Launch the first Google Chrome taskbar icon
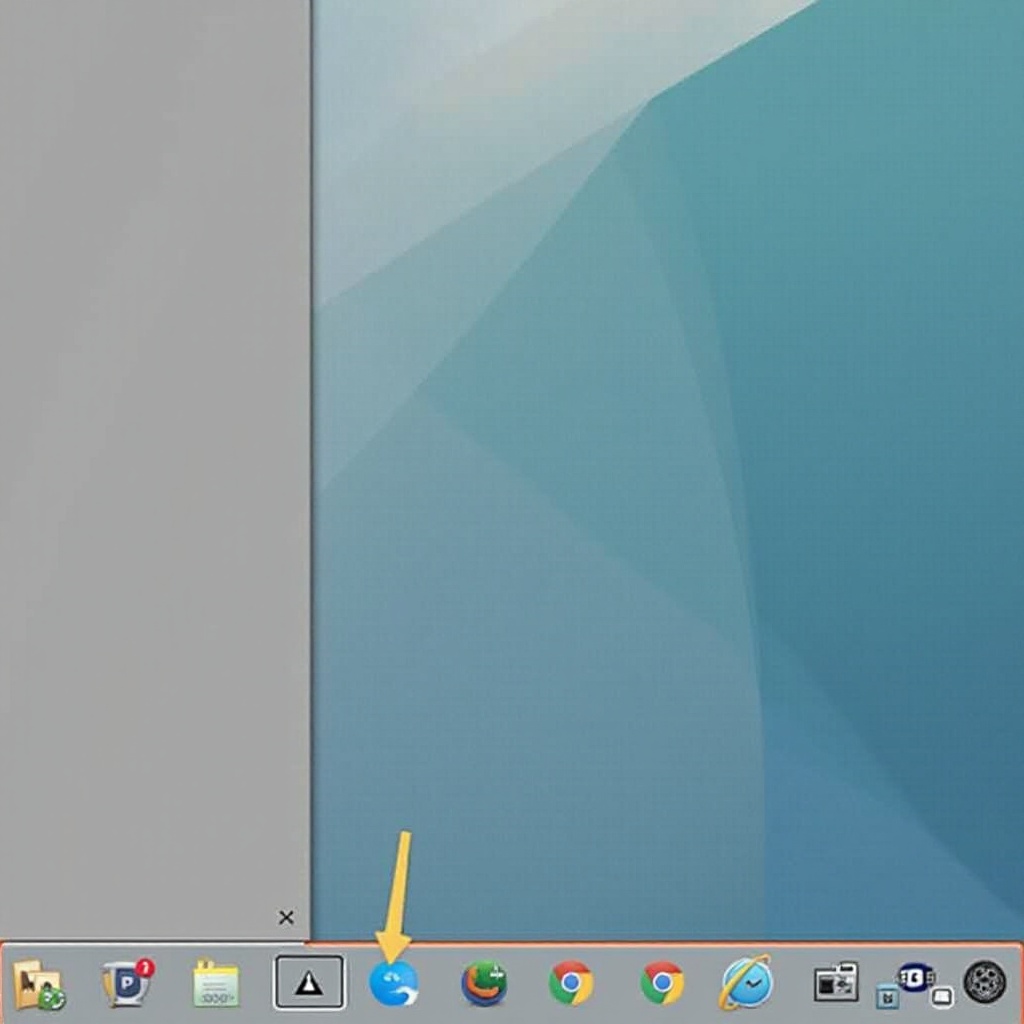This screenshot has height=1024, width=1024. click(x=571, y=983)
